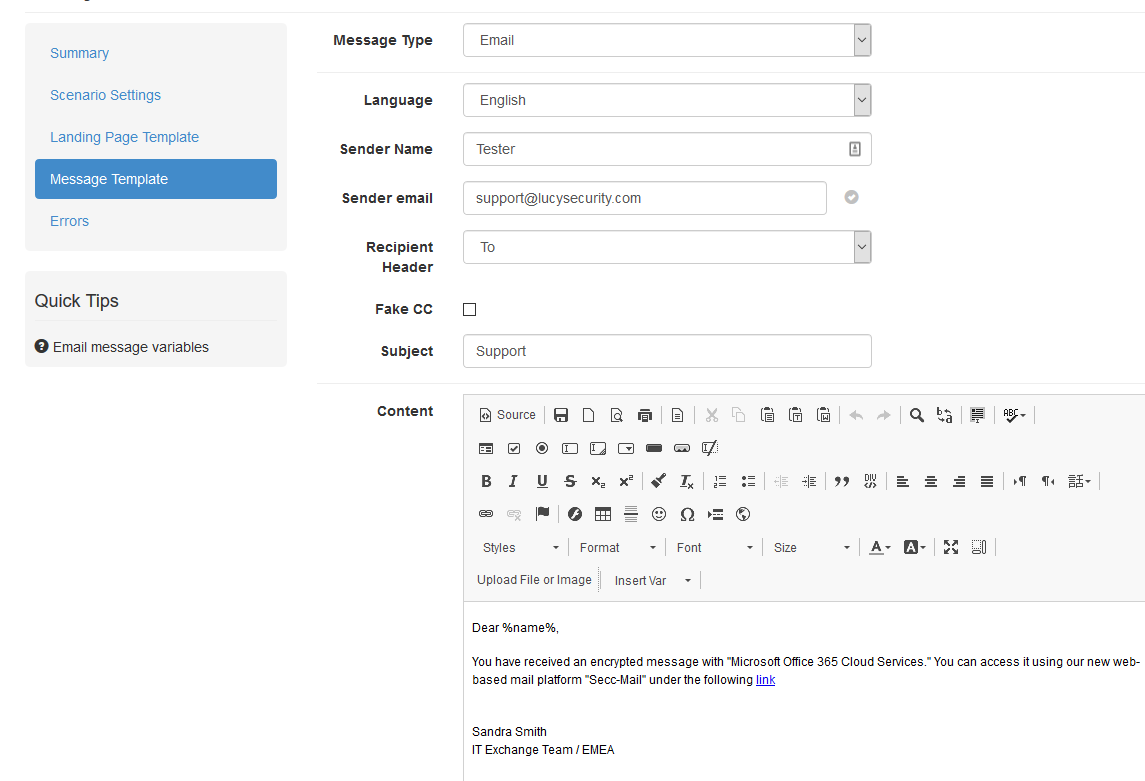Insert a text field
Screen dimensions: 1145x781
tap(570, 448)
